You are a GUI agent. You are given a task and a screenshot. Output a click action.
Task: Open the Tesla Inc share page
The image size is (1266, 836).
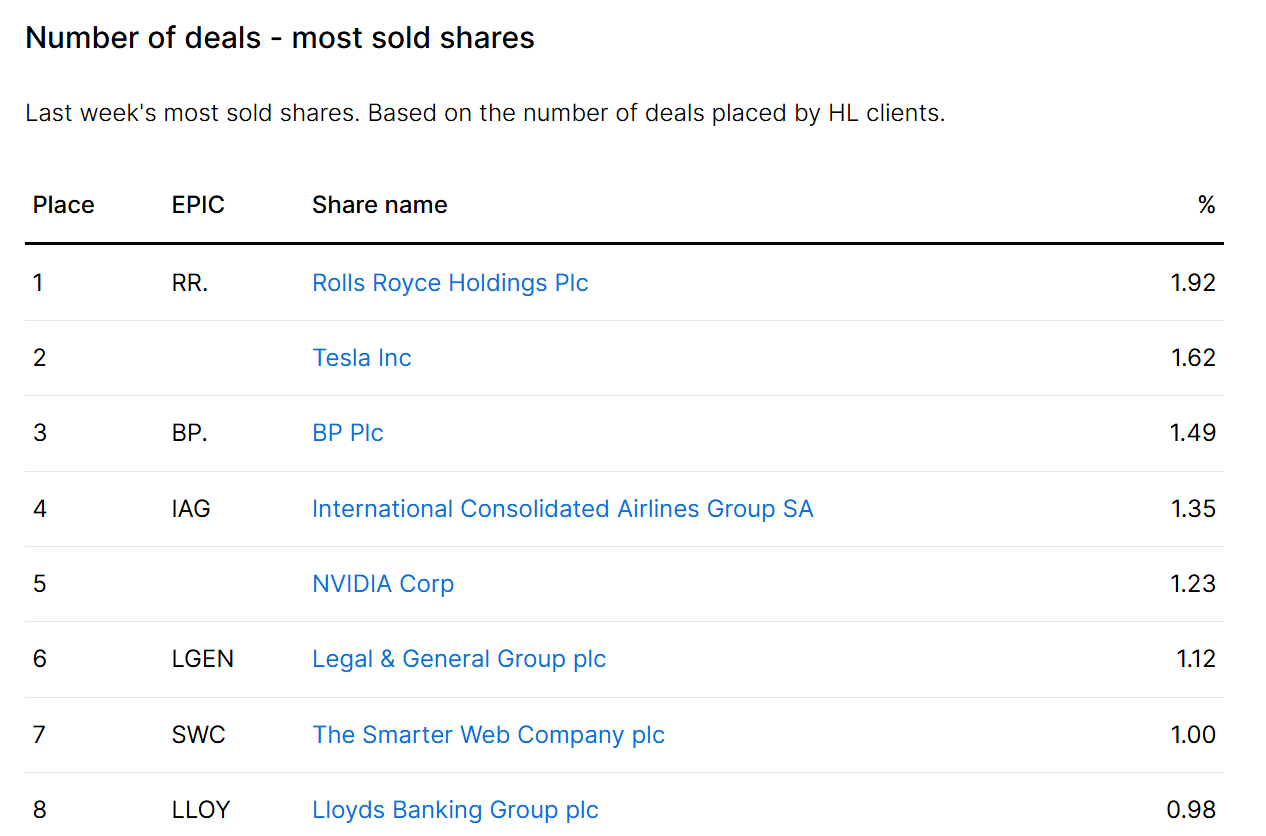click(362, 358)
